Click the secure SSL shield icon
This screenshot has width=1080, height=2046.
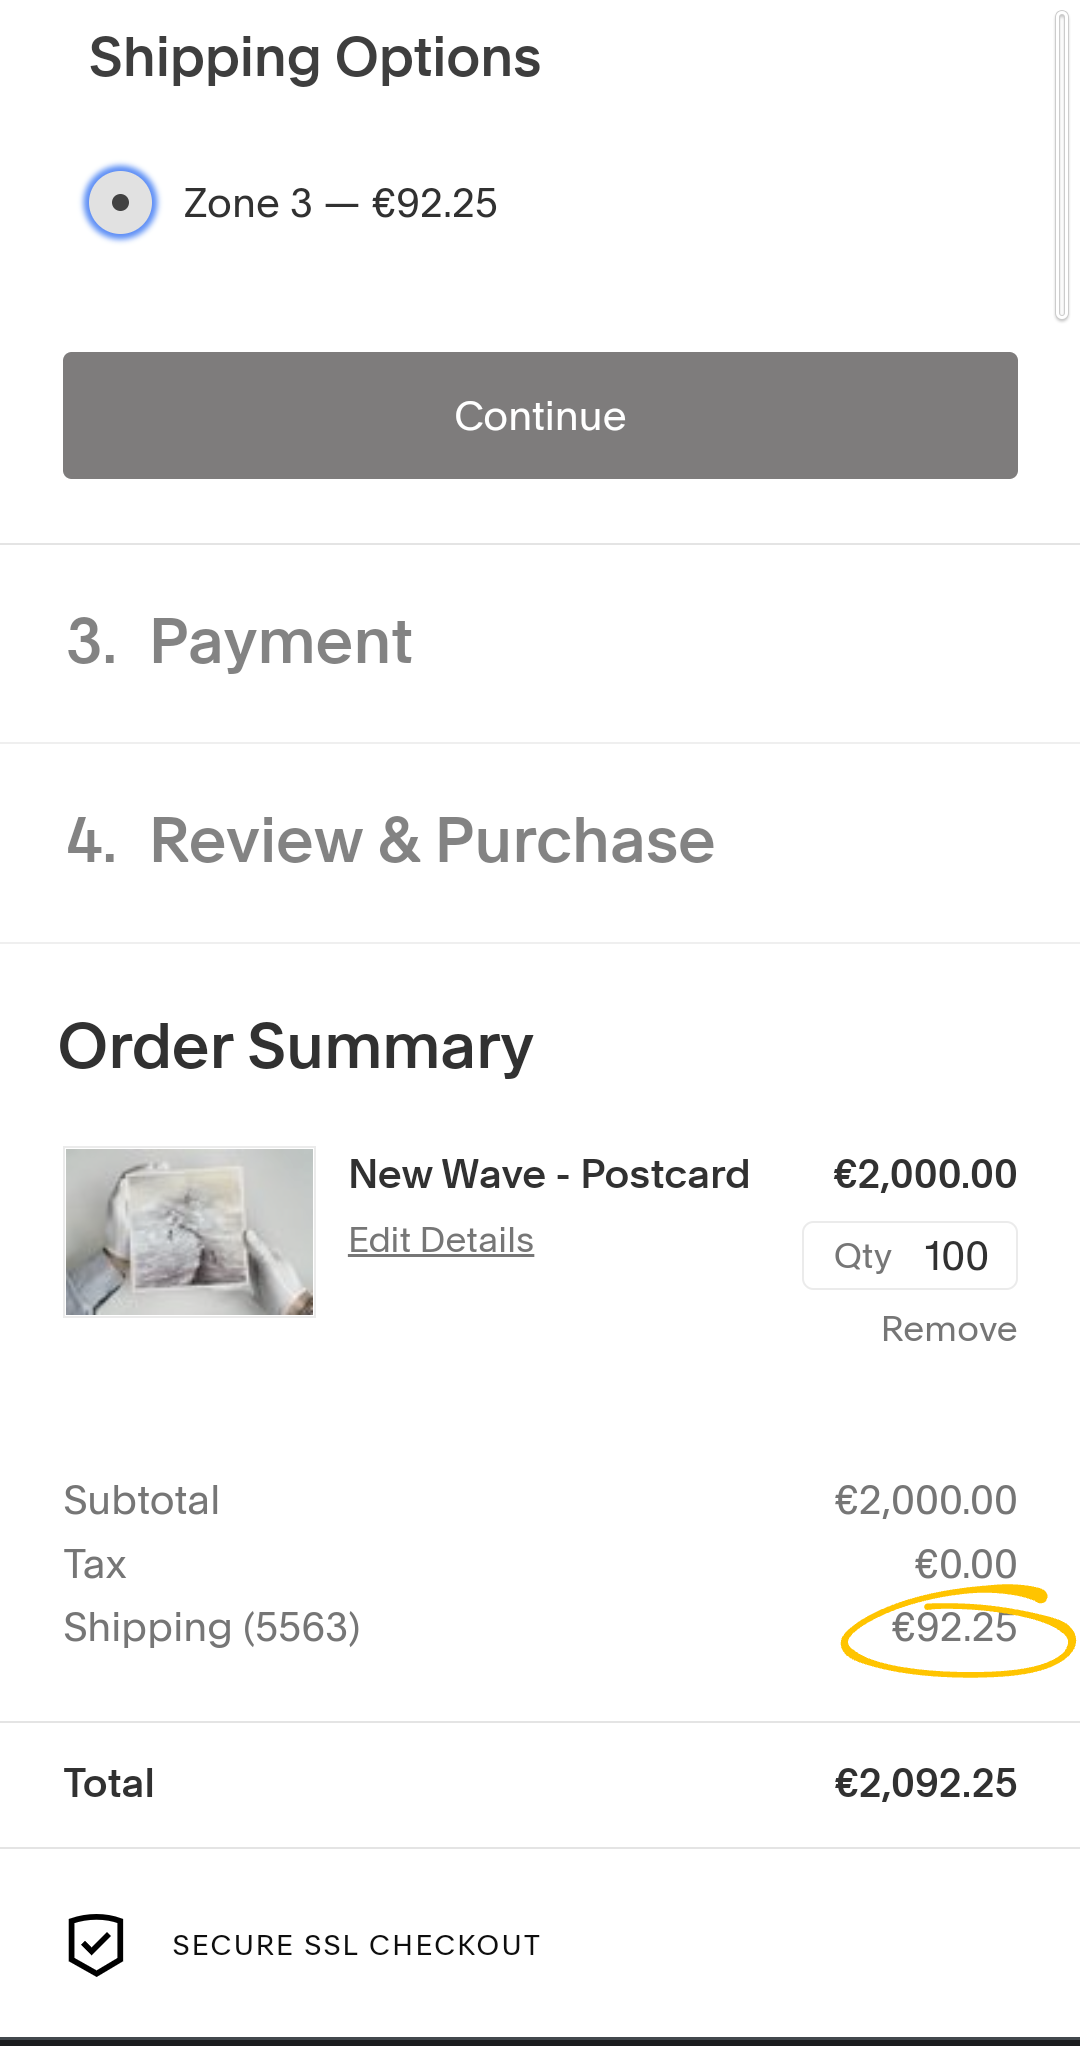(x=96, y=1945)
